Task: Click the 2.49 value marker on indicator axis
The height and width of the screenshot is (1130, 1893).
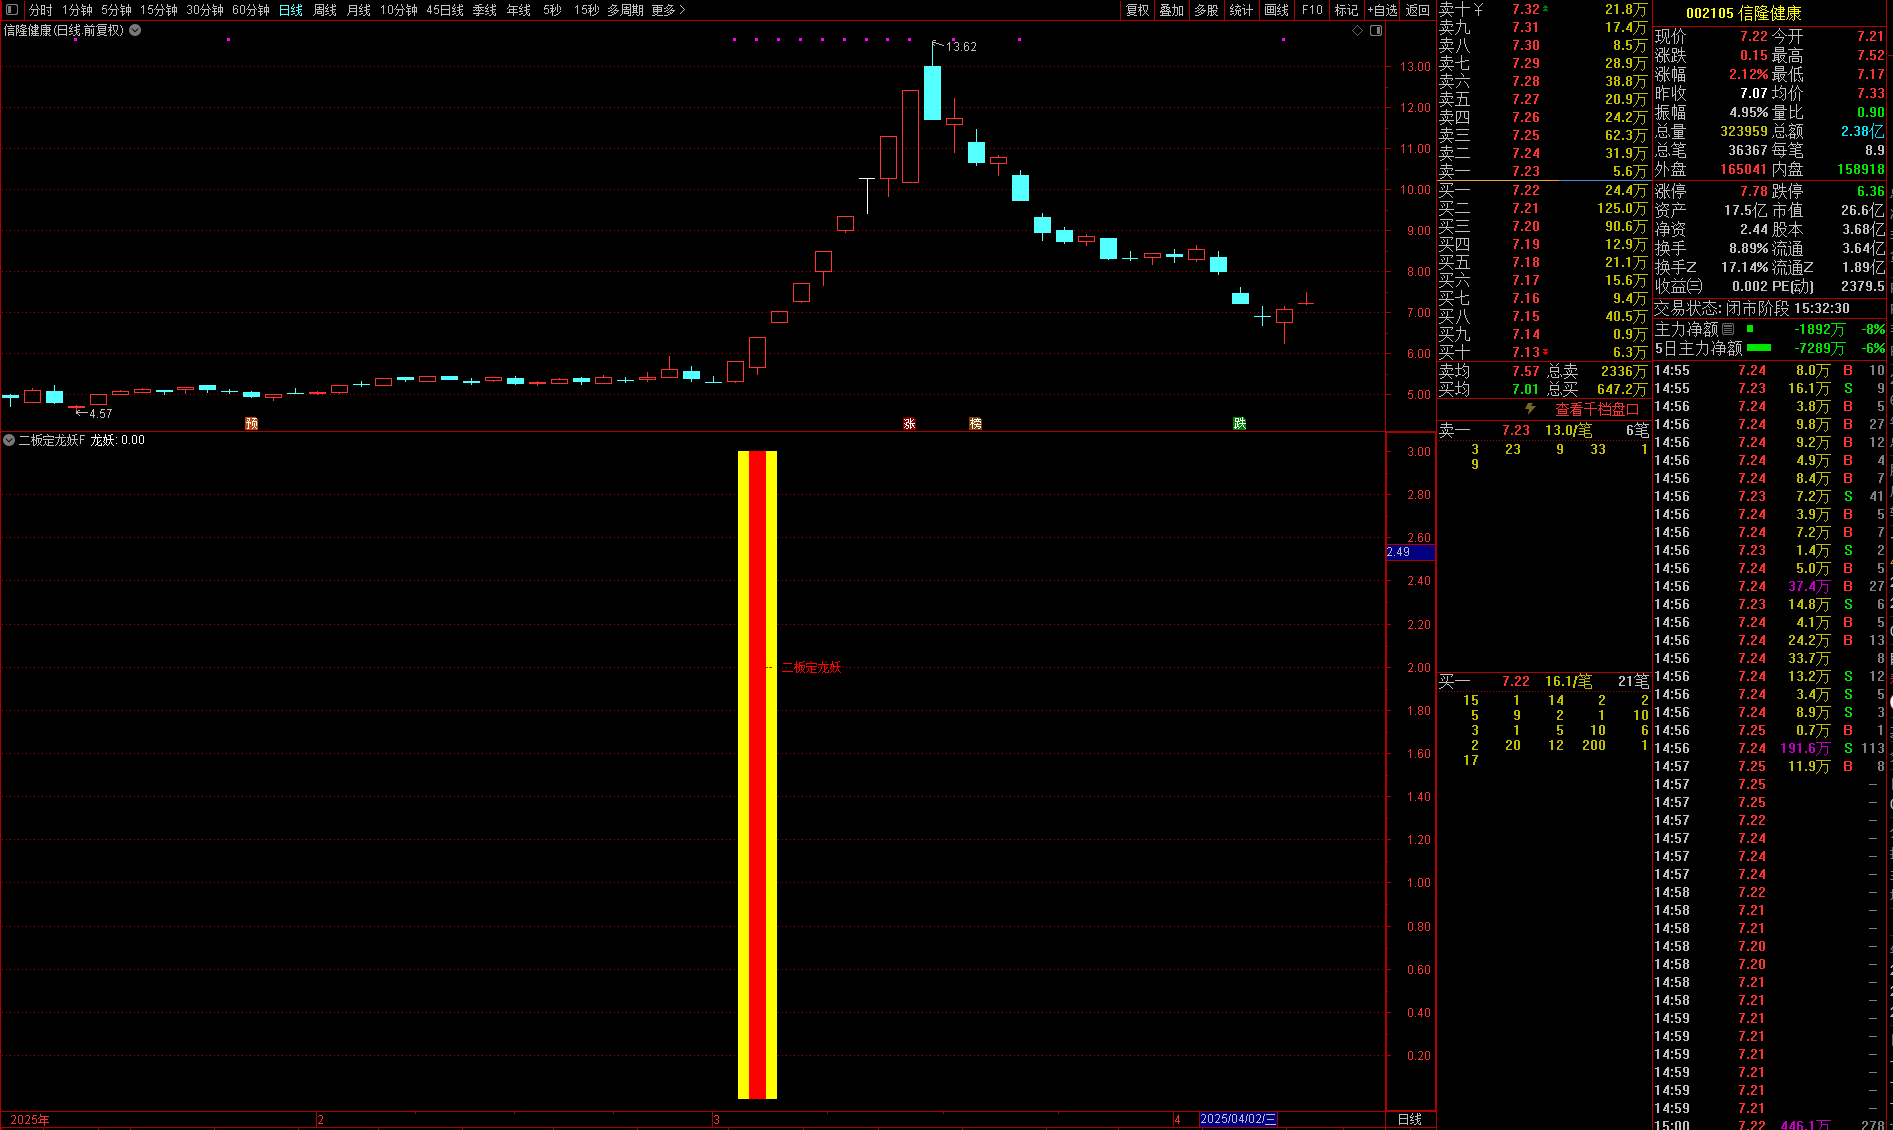Action: tap(1411, 552)
